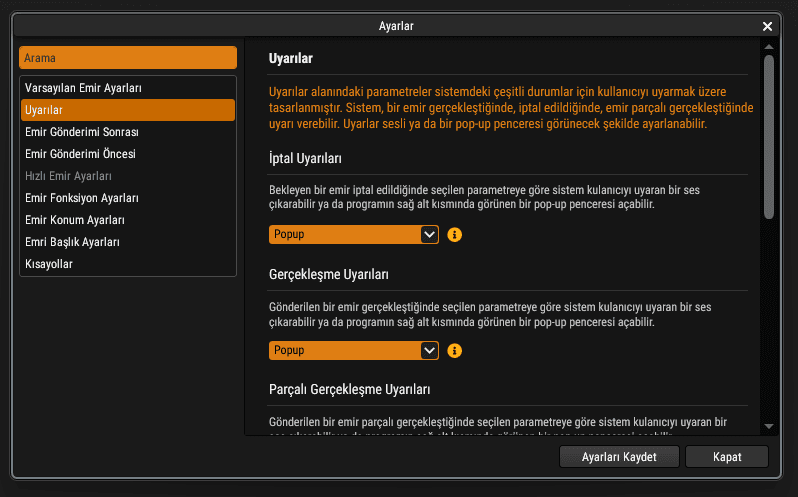Choose Emri Başlık Ayarları item
The image size is (798, 497).
[x=128, y=242]
